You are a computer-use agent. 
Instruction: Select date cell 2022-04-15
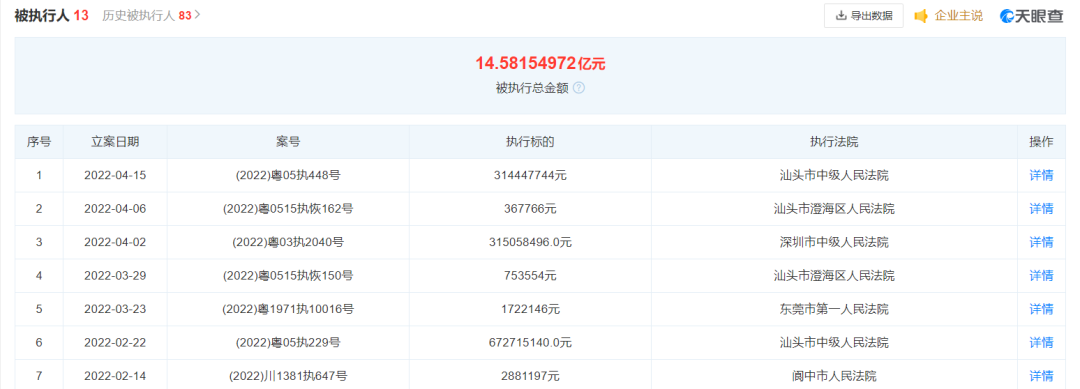[115, 176]
